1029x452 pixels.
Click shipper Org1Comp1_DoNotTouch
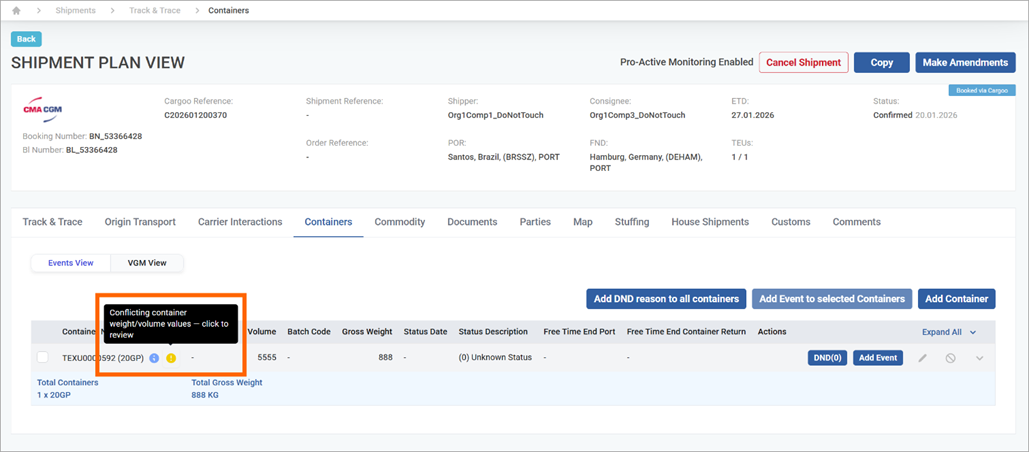495,115
